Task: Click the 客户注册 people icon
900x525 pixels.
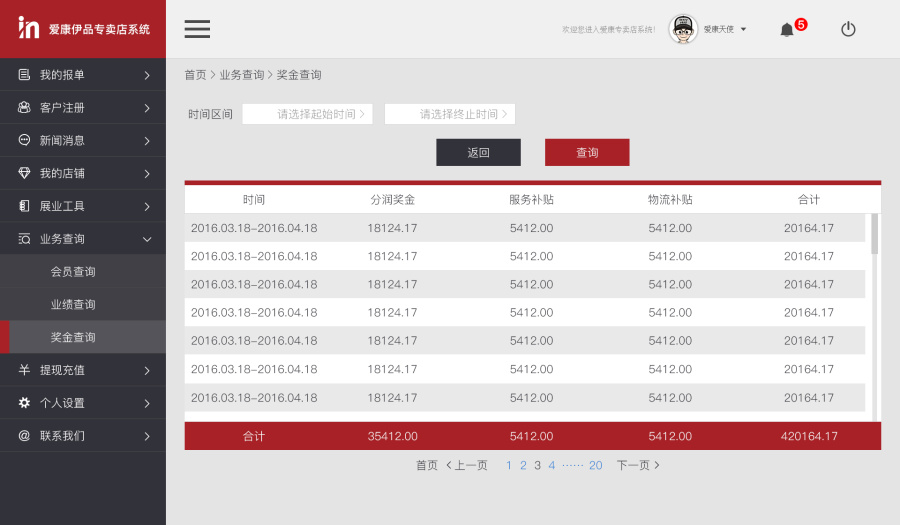Action: [x=24, y=107]
